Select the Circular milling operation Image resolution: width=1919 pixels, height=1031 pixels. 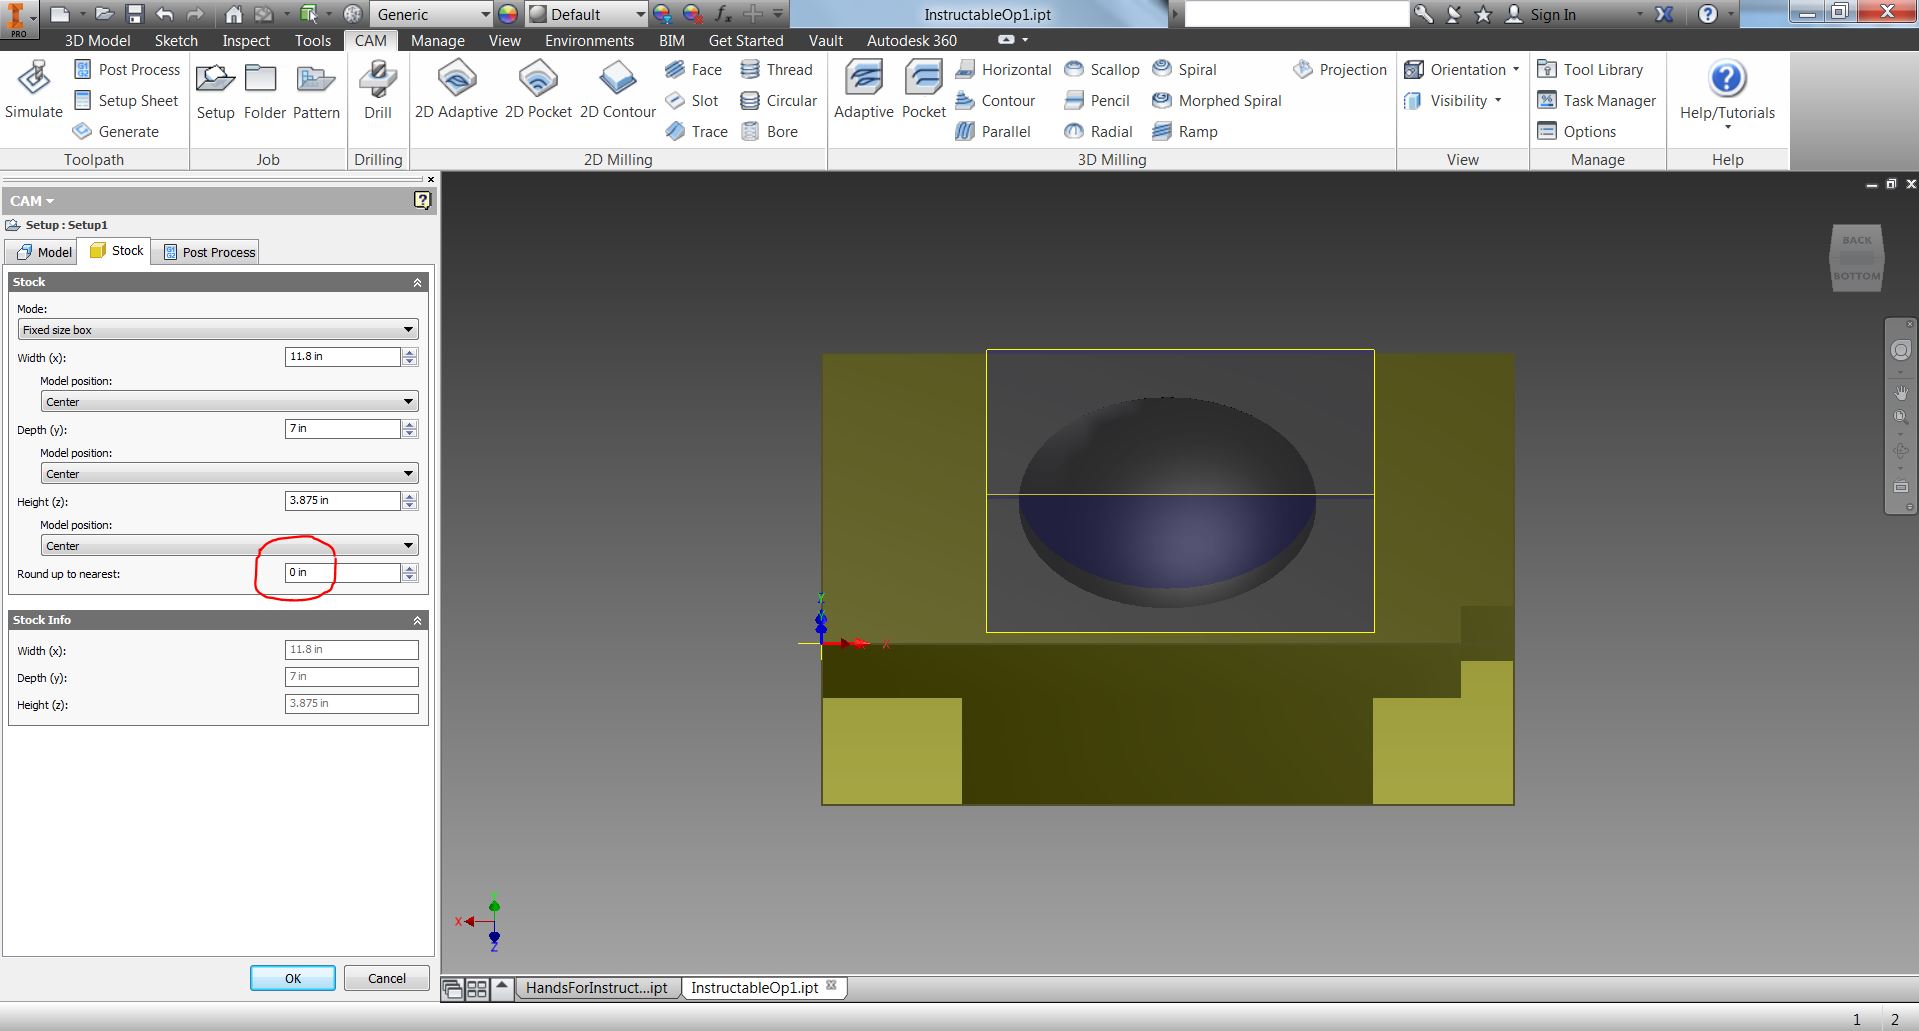click(778, 101)
